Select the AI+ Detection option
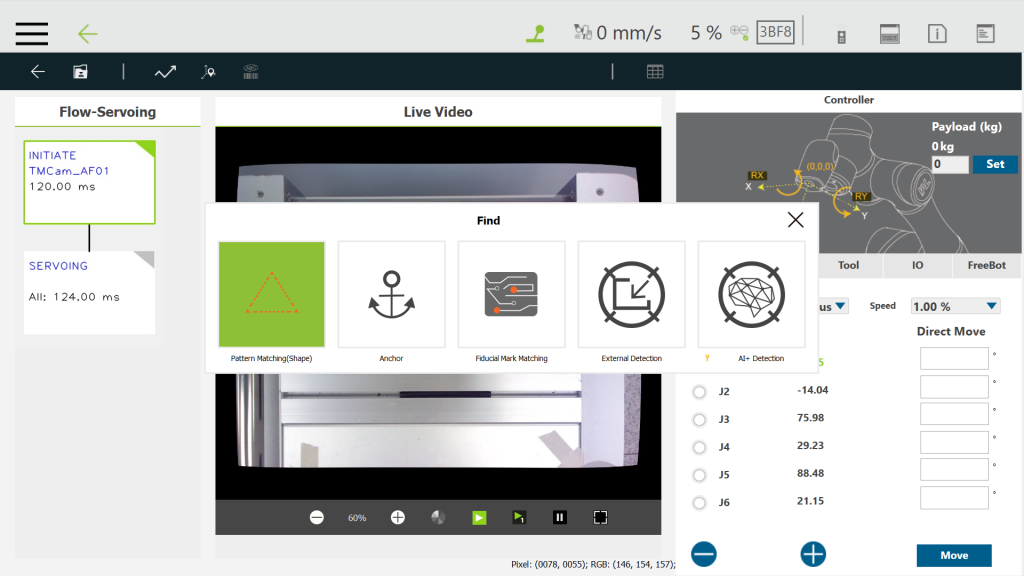Viewport: 1024px width, 576px height. click(x=751, y=294)
